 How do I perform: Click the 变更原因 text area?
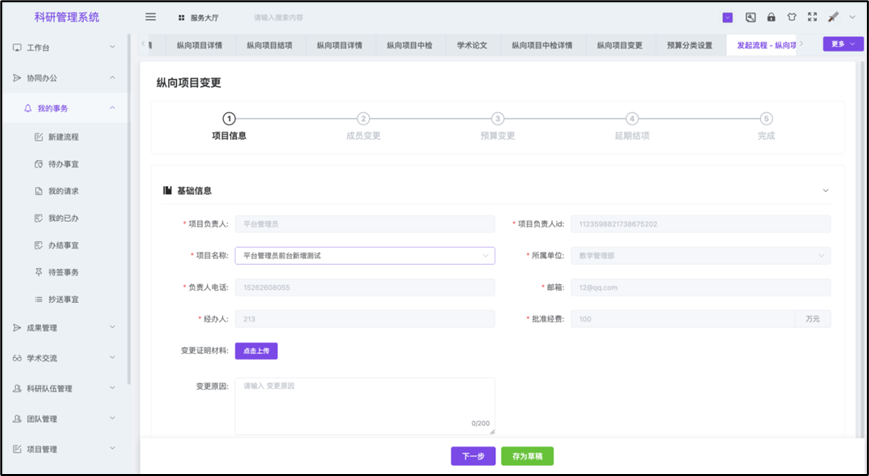tap(364, 405)
